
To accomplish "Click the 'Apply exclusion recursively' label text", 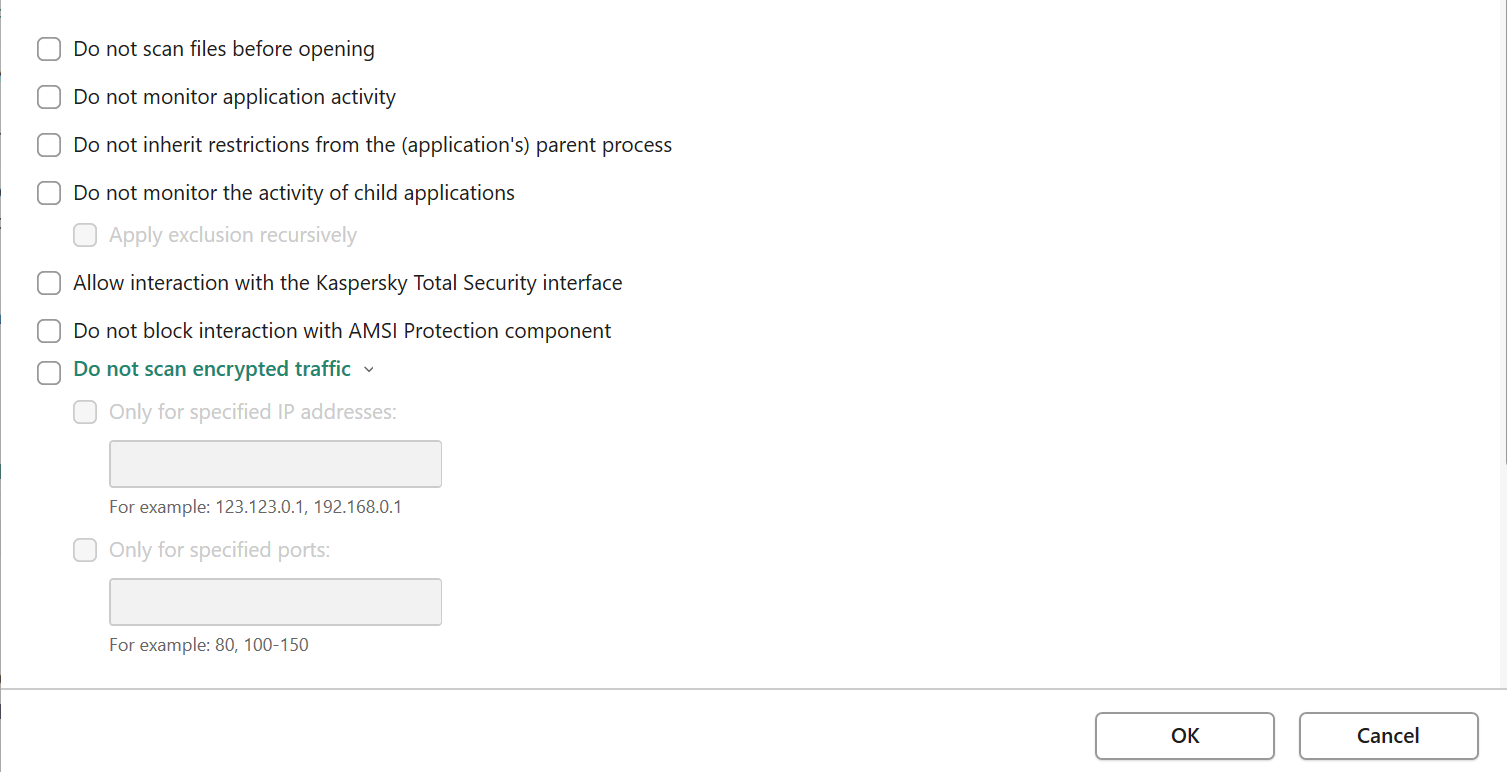I will 232,235.
